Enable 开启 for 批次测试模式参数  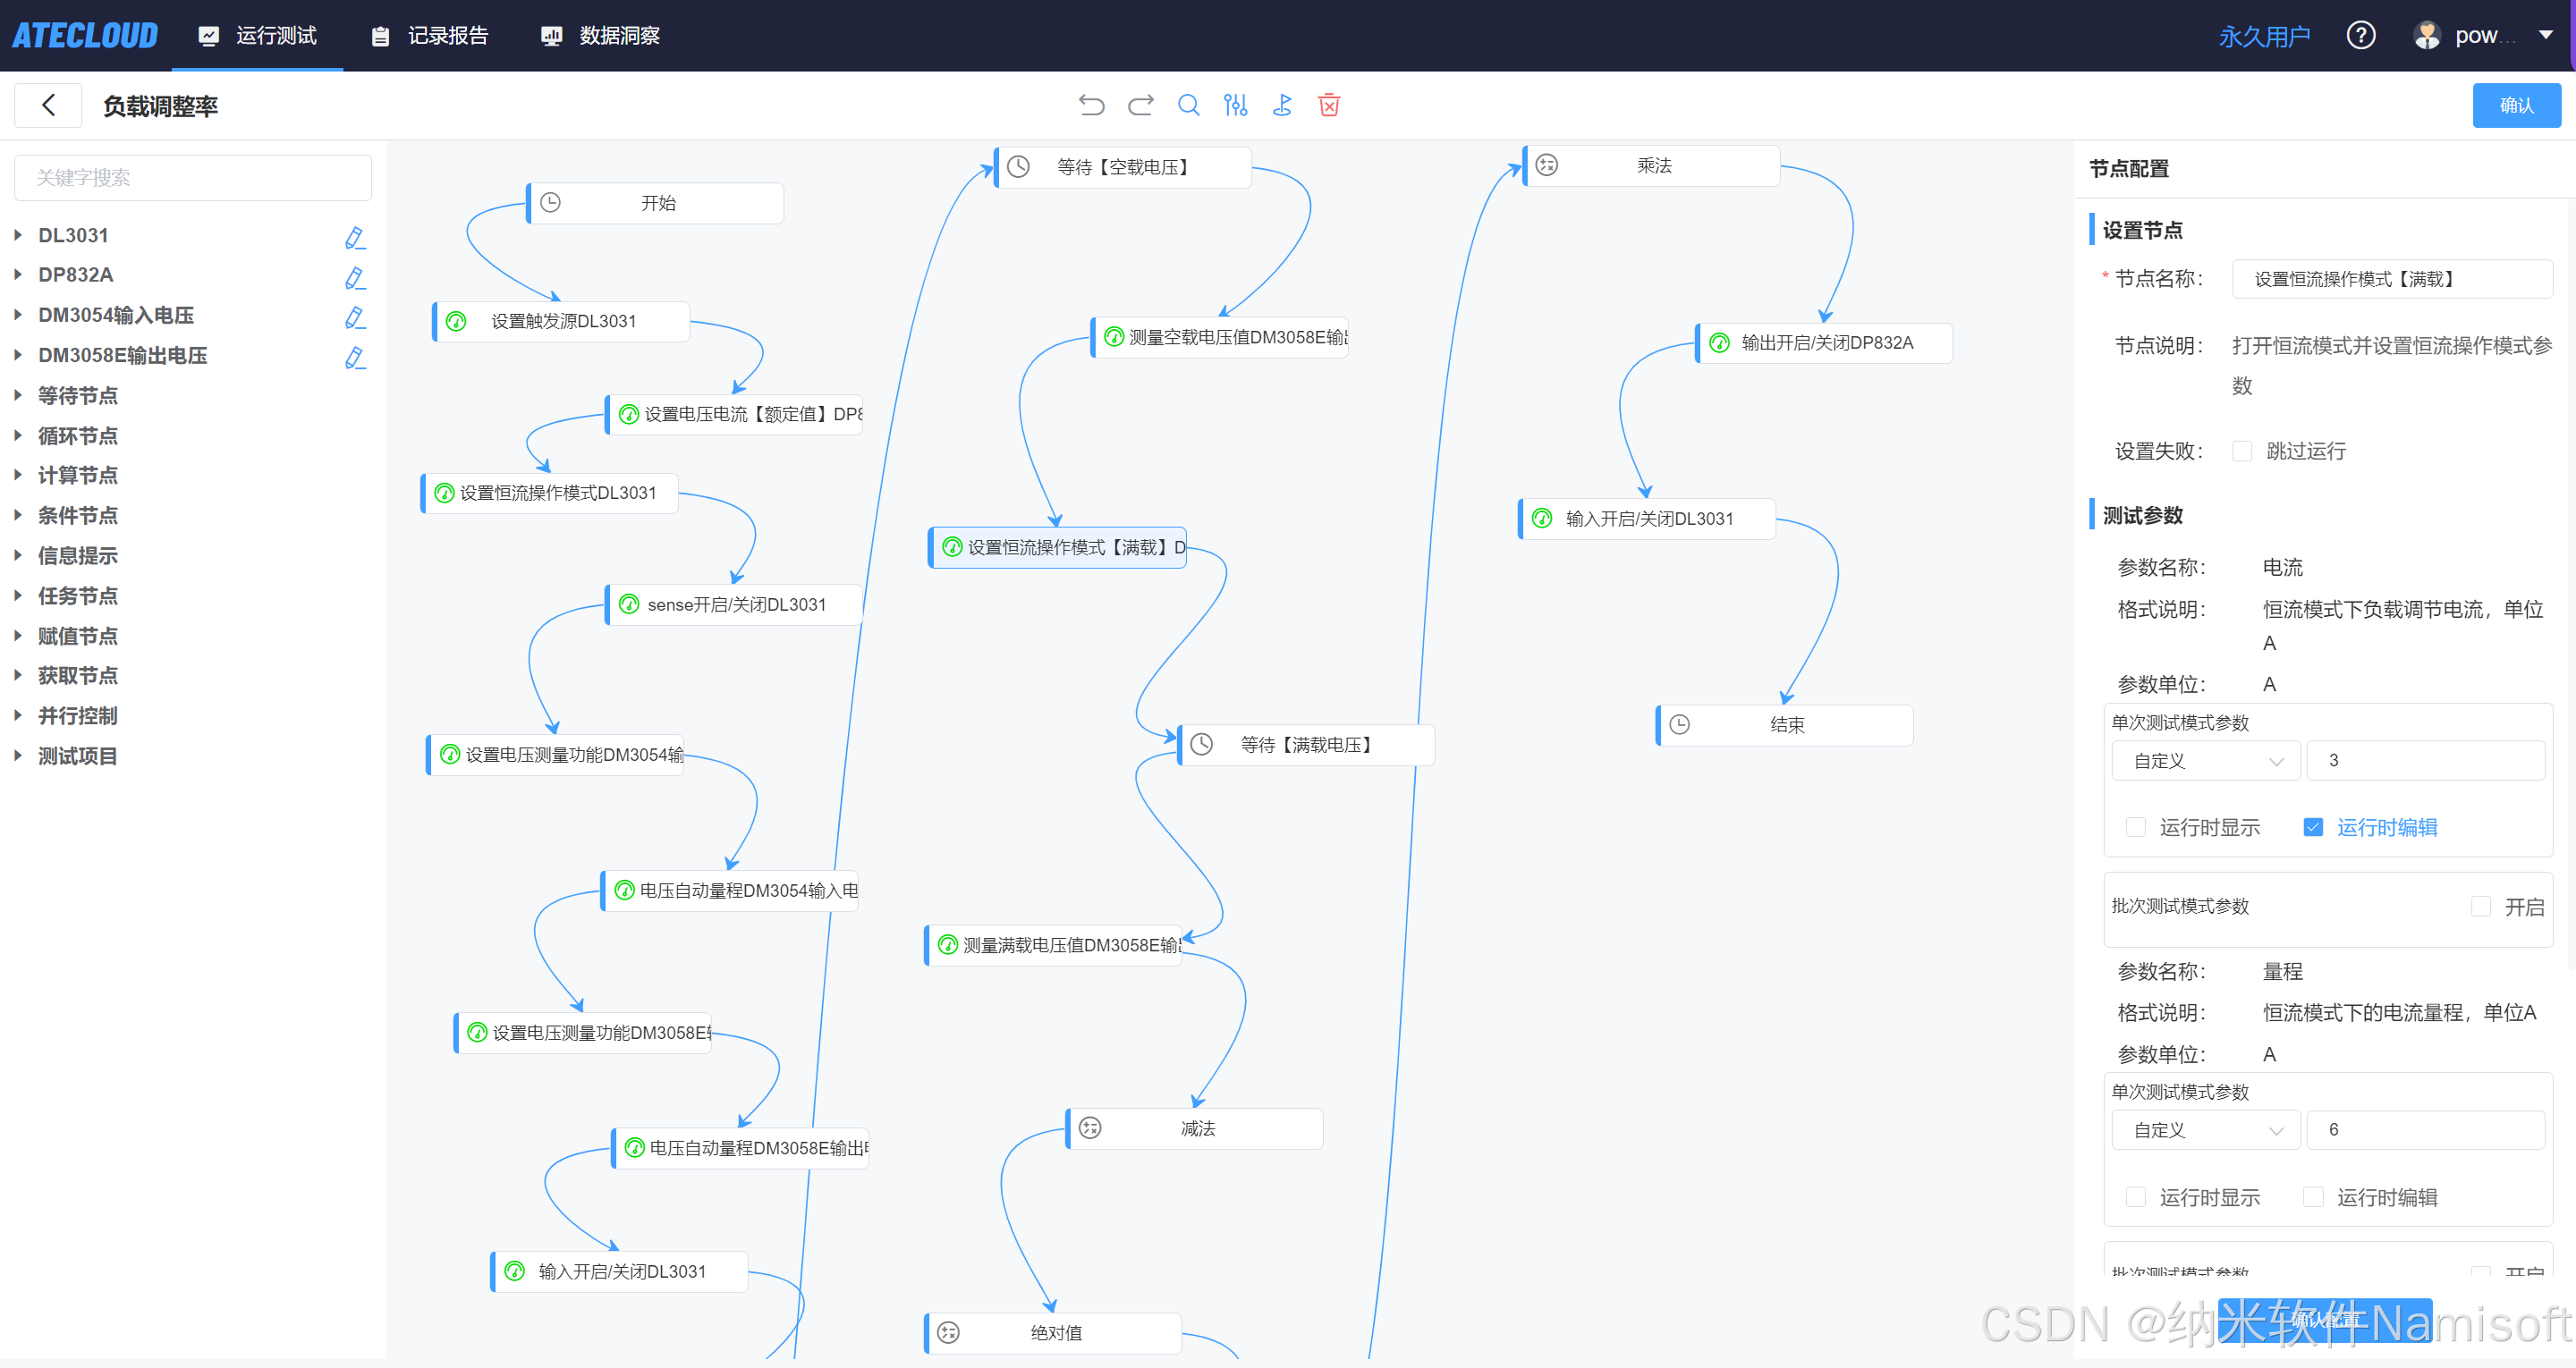(2480, 906)
